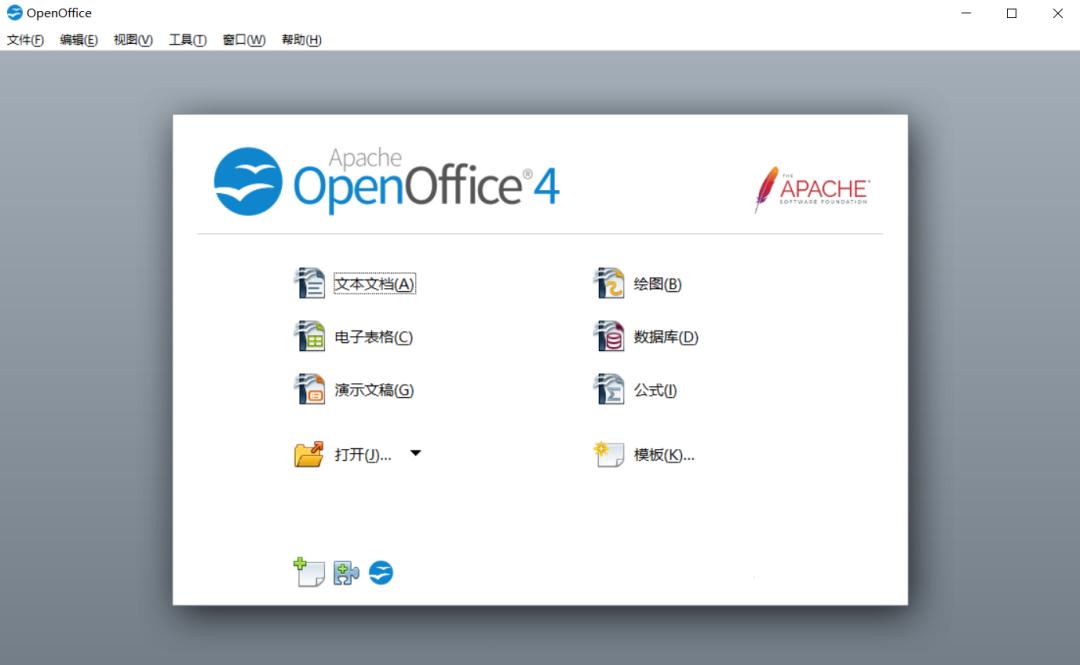Create a new 数据库(D) database
Viewport: 1080px width, 665px height.
(665, 337)
